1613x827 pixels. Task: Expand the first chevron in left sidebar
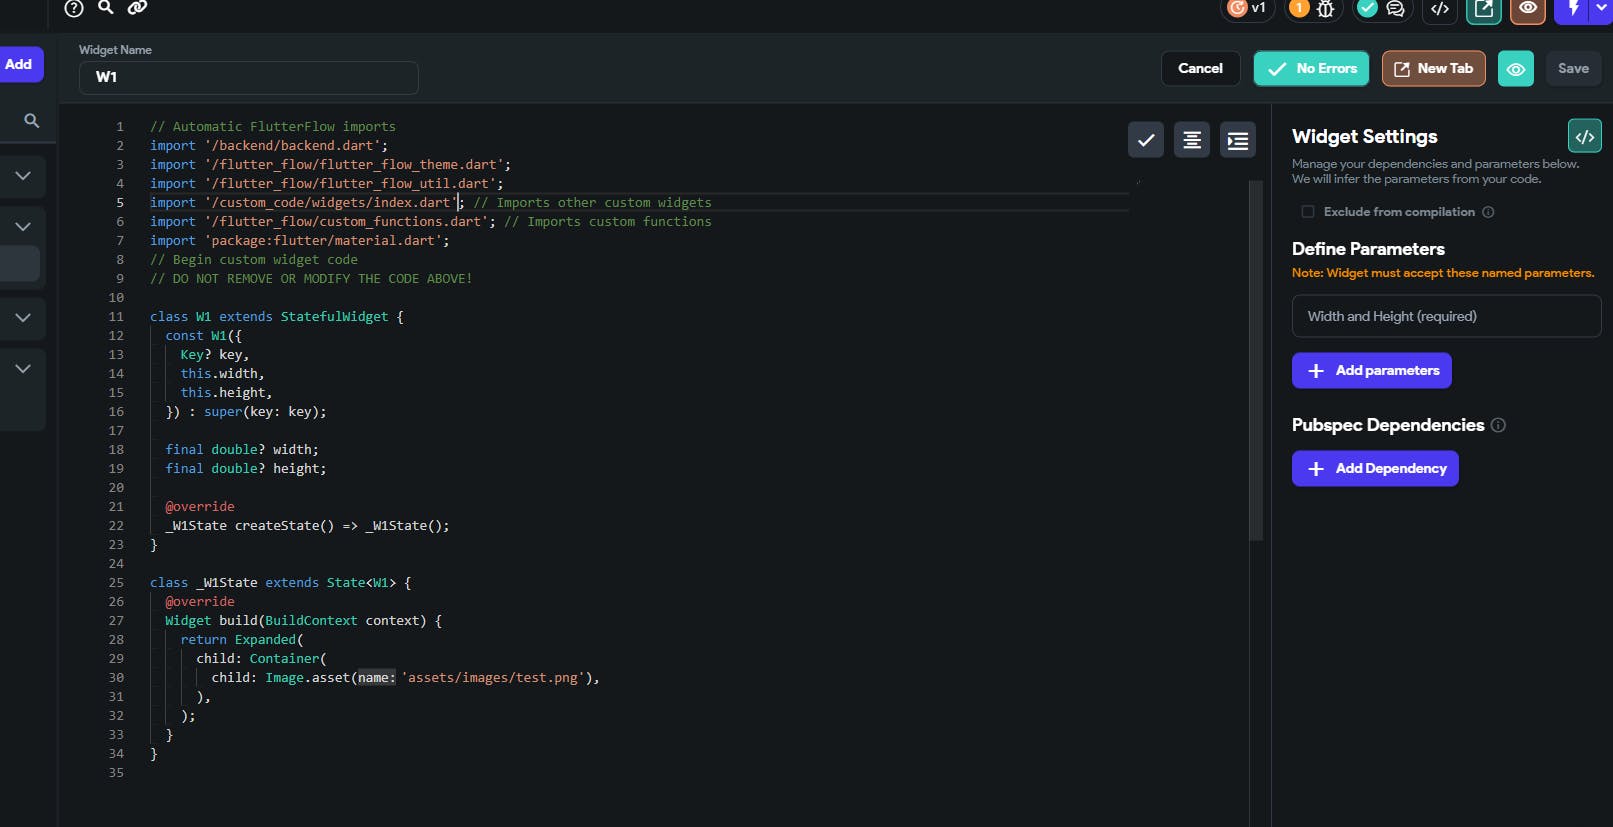(23, 176)
